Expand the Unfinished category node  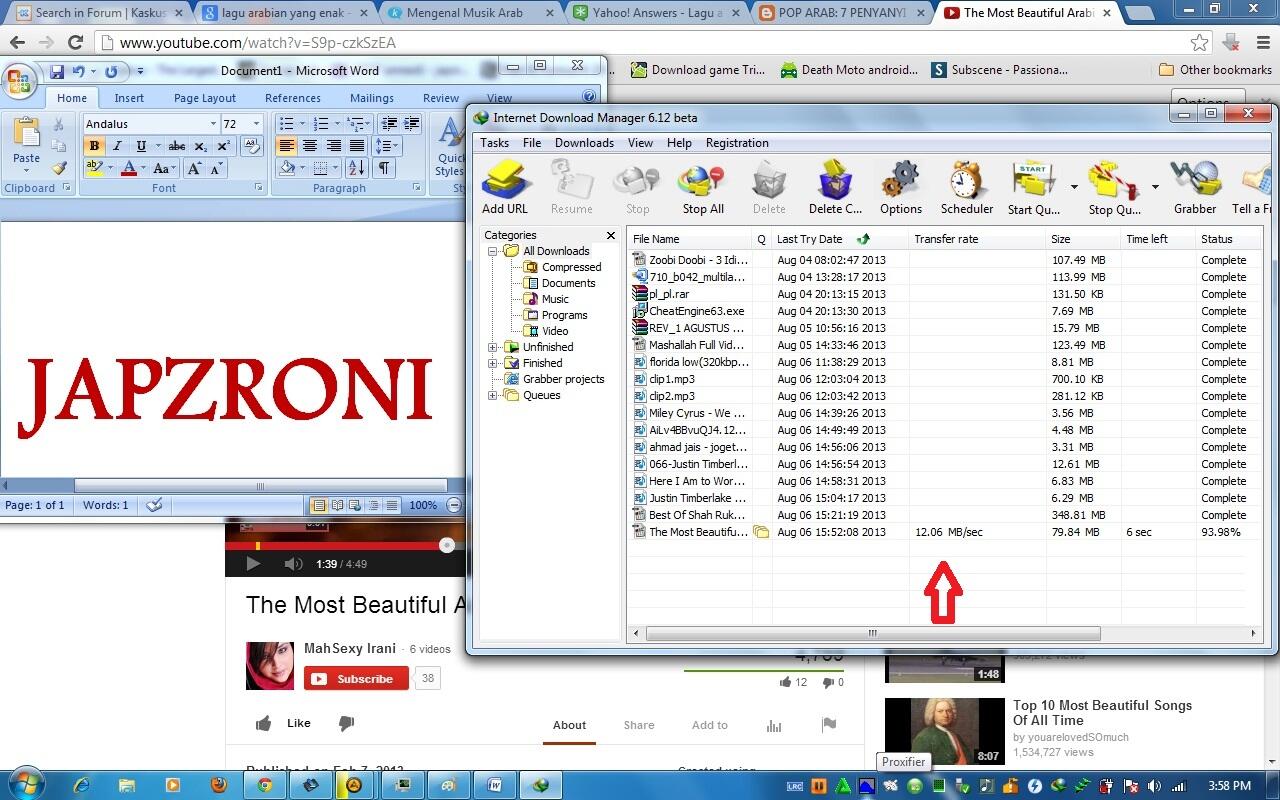493,347
